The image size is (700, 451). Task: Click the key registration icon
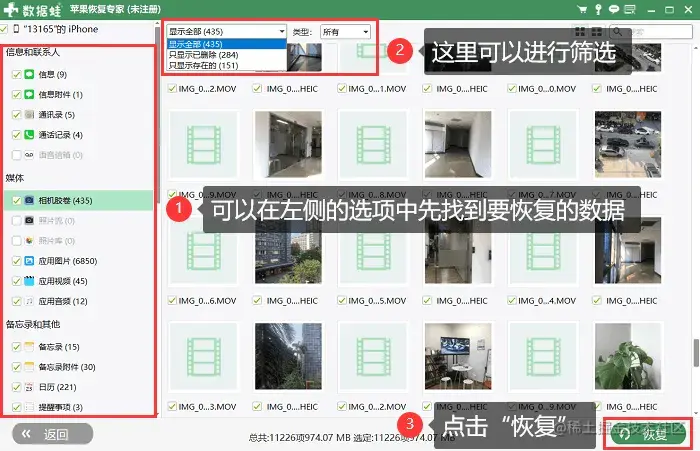(x=598, y=9)
